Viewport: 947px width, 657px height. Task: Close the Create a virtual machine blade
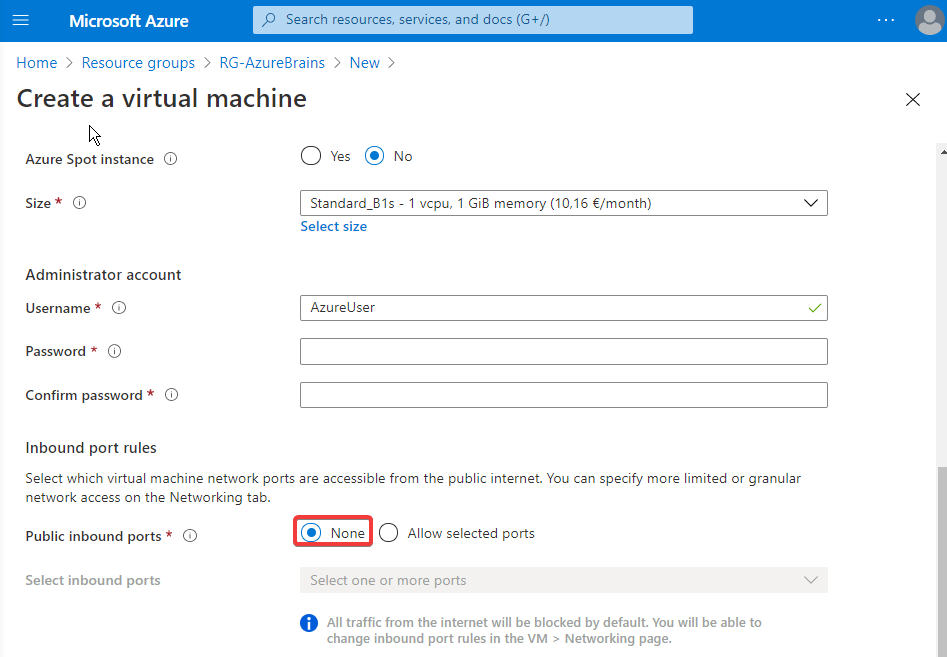pos(913,100)
